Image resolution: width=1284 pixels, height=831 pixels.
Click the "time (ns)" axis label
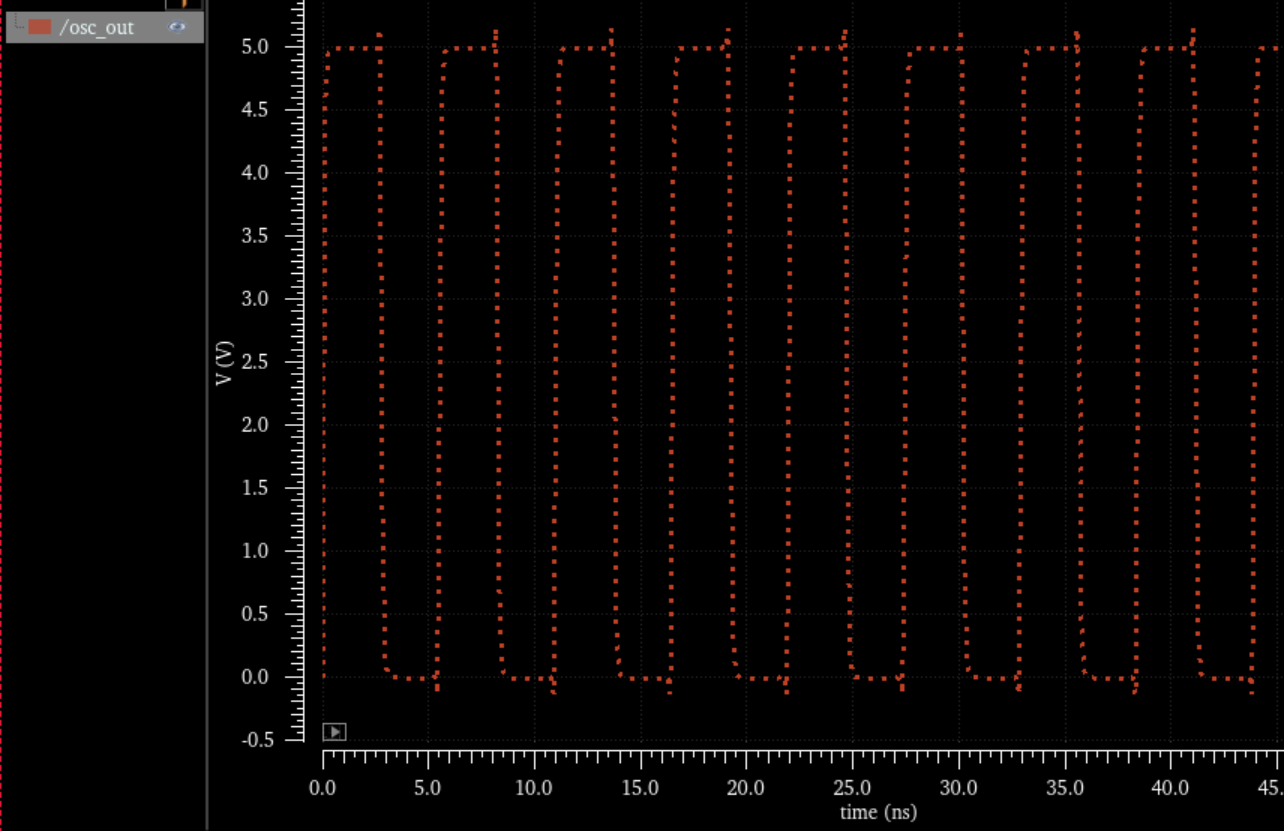pos(878,811)
